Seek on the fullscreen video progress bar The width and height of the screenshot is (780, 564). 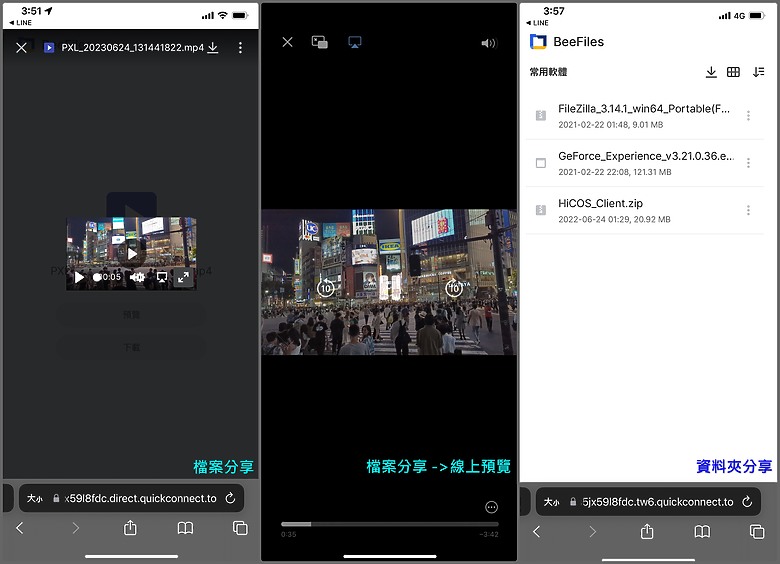[x=390, y=524]
